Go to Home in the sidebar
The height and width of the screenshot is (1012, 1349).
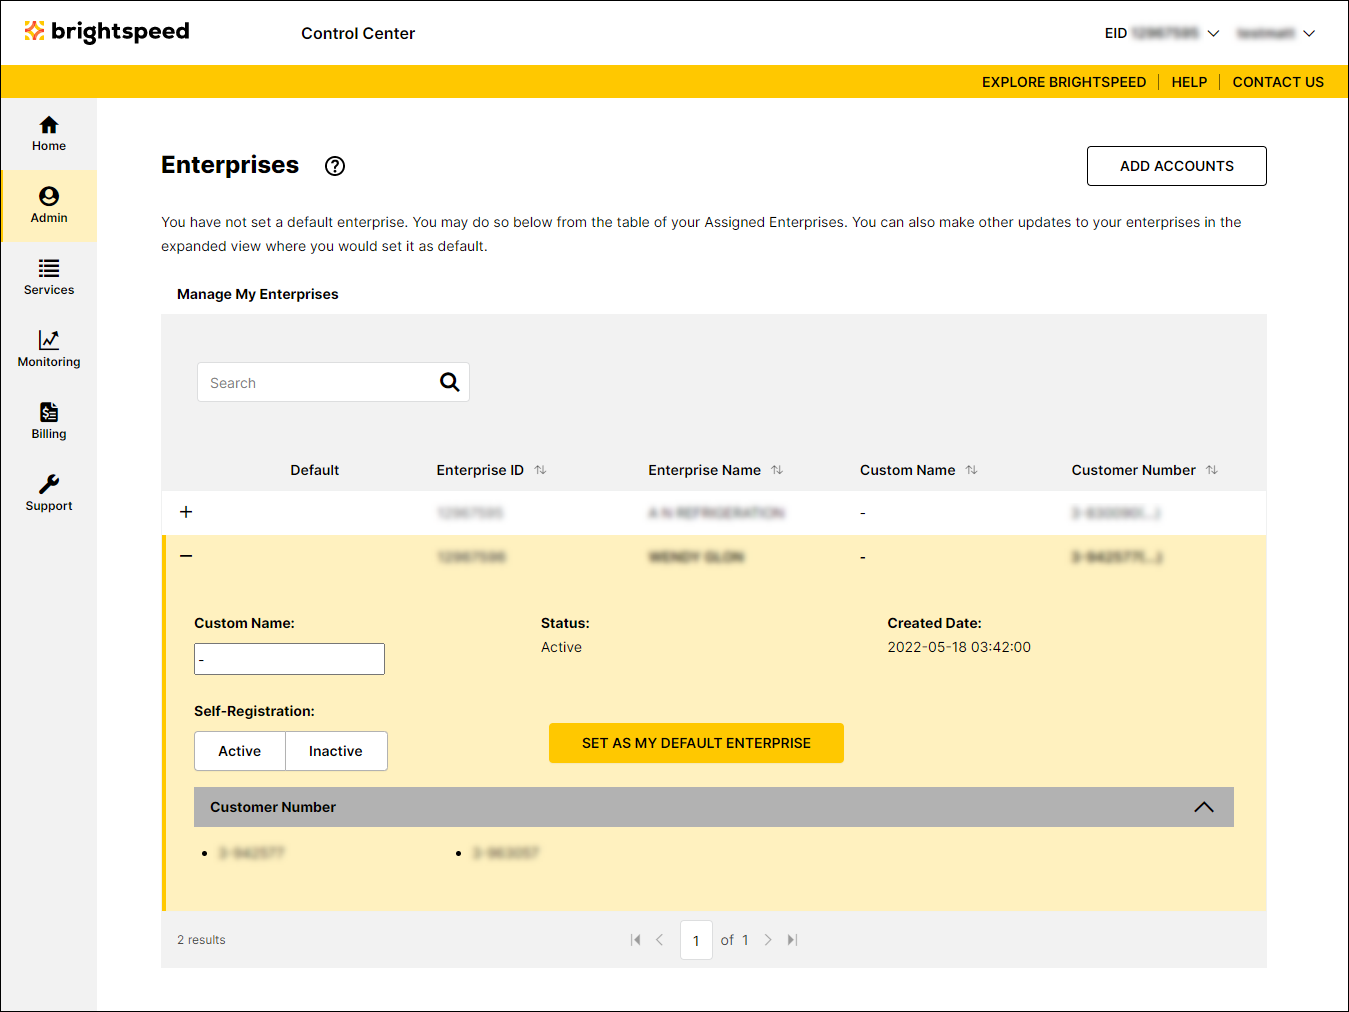tap(49, 134)
